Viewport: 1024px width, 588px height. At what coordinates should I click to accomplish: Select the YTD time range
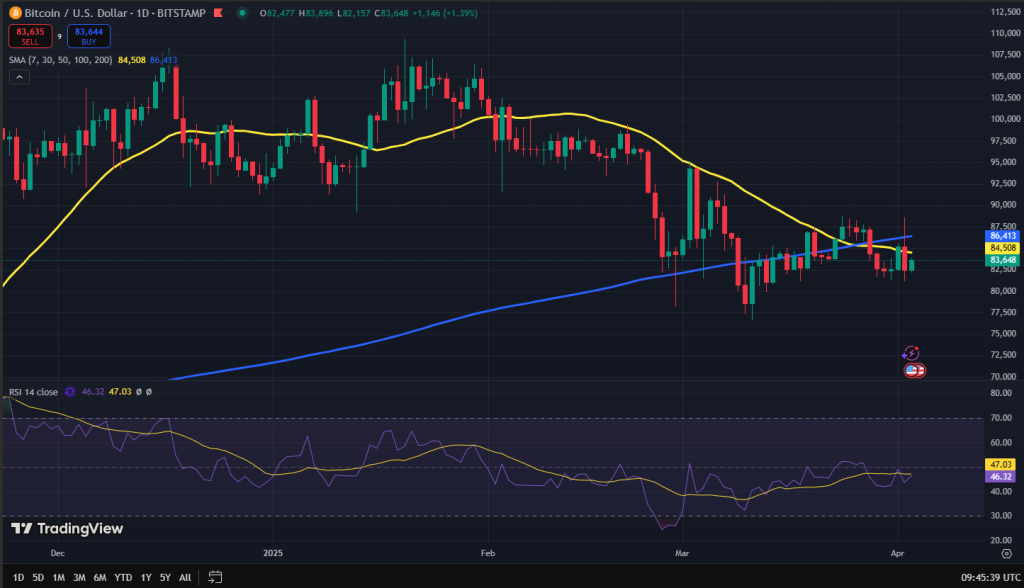pos(123,578)
